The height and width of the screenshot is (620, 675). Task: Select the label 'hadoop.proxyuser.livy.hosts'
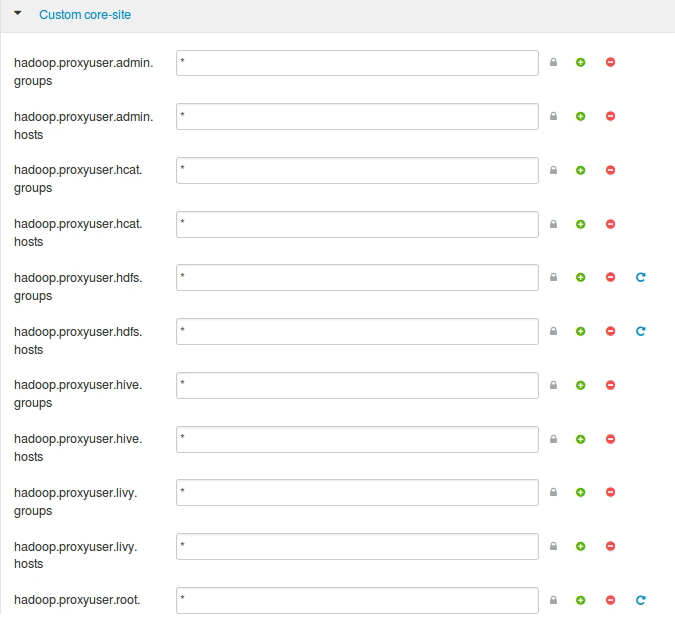tap(76, 555)
